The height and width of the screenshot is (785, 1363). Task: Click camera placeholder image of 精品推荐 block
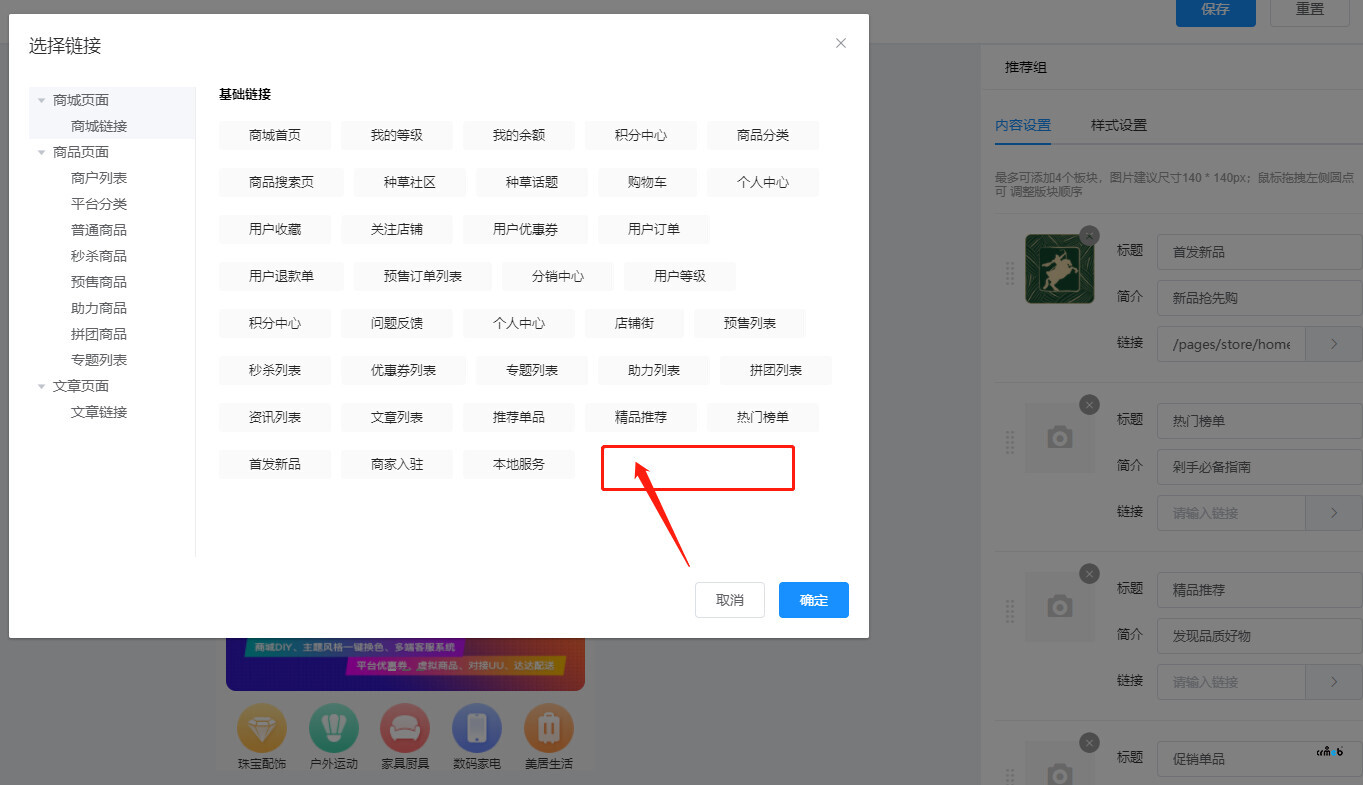tap(1059, 607)
